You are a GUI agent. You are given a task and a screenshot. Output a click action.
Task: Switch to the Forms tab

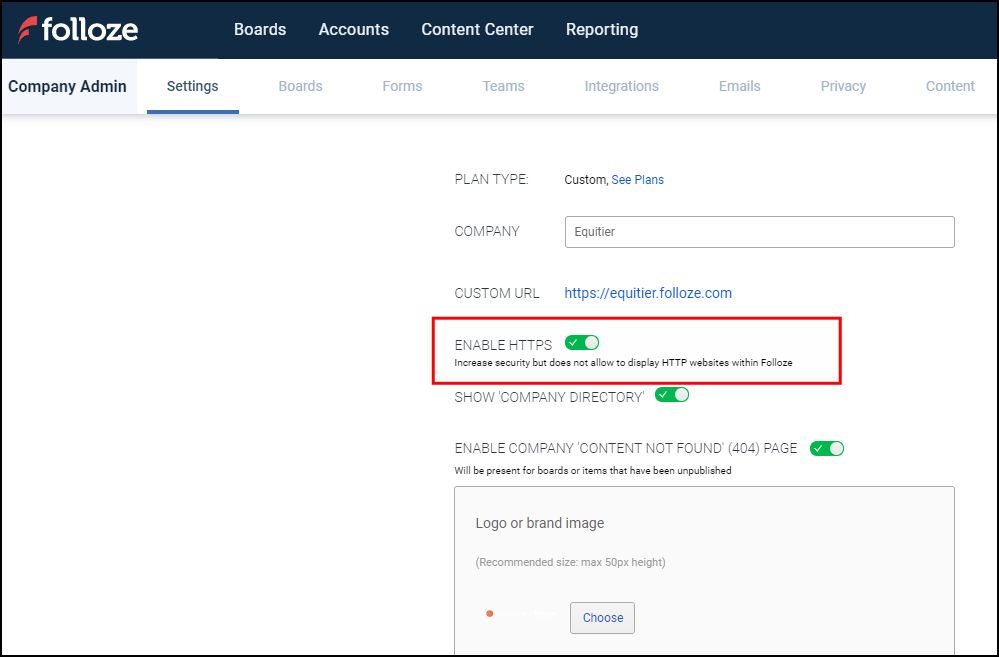point(402,86)
